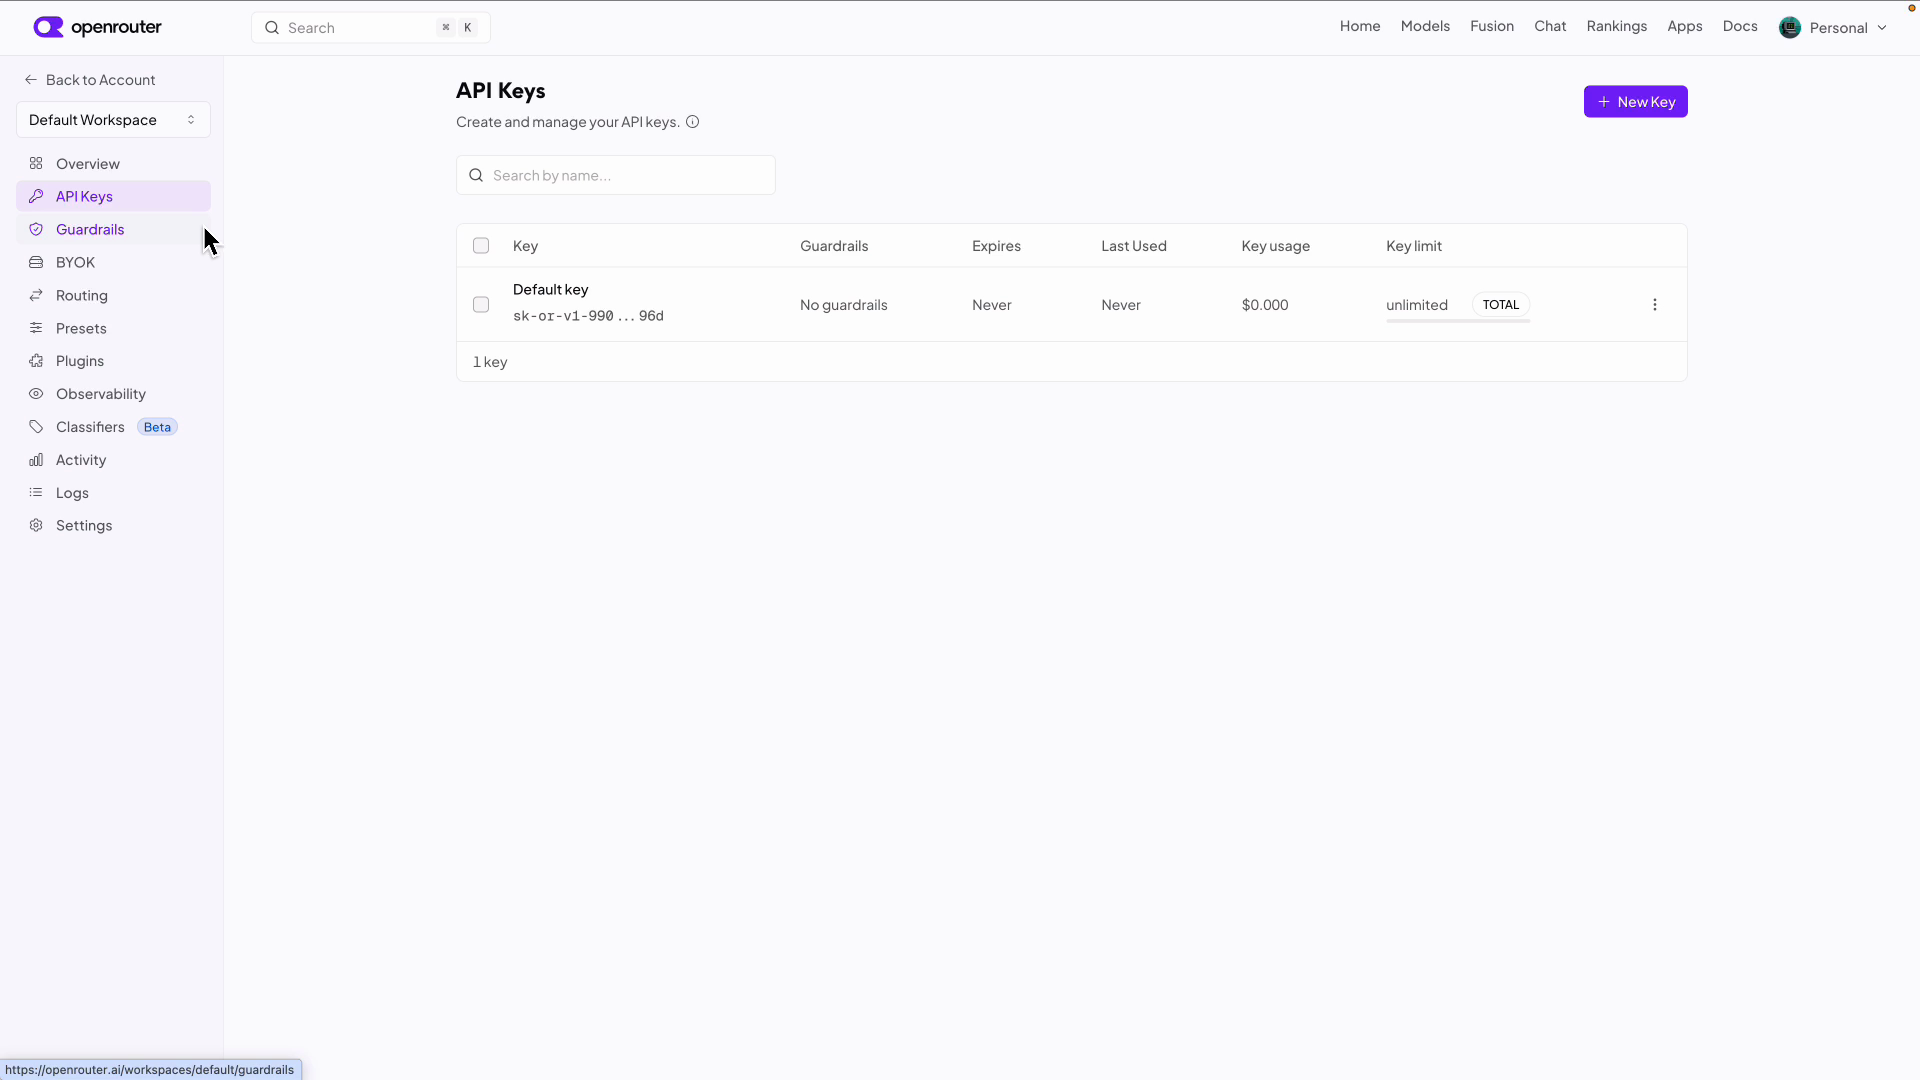Click the Default key name
This screenshot has width=1920, height=1080.
(x=550, y=290)
